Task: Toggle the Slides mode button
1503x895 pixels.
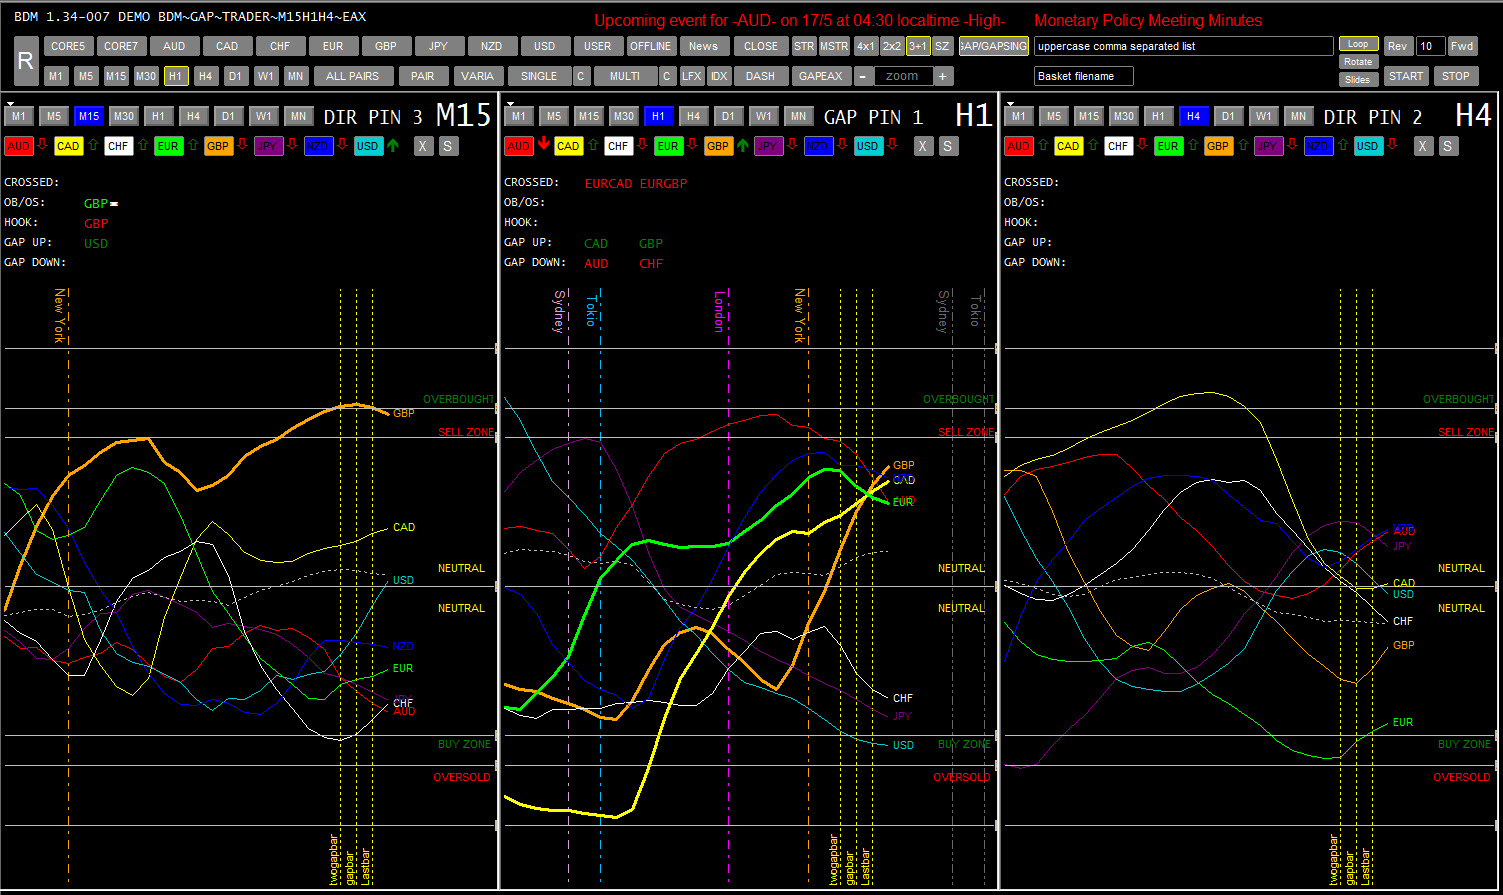Action: [x=1358, y=80]
